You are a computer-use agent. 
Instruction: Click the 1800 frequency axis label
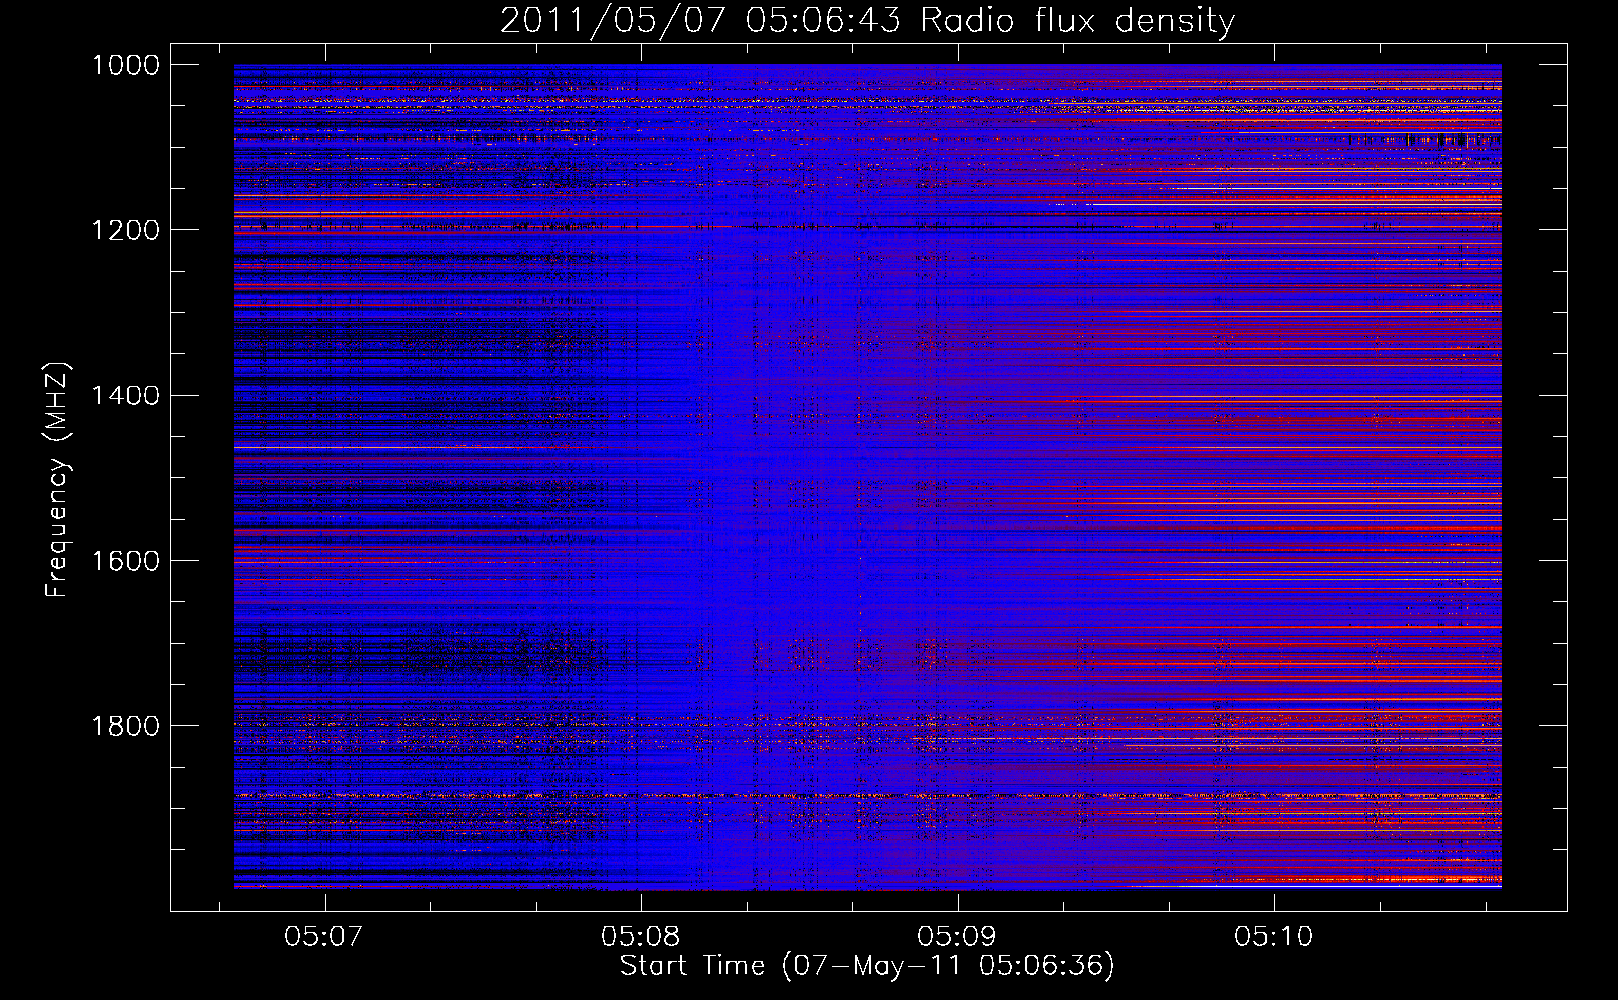(x=125, y=725)
